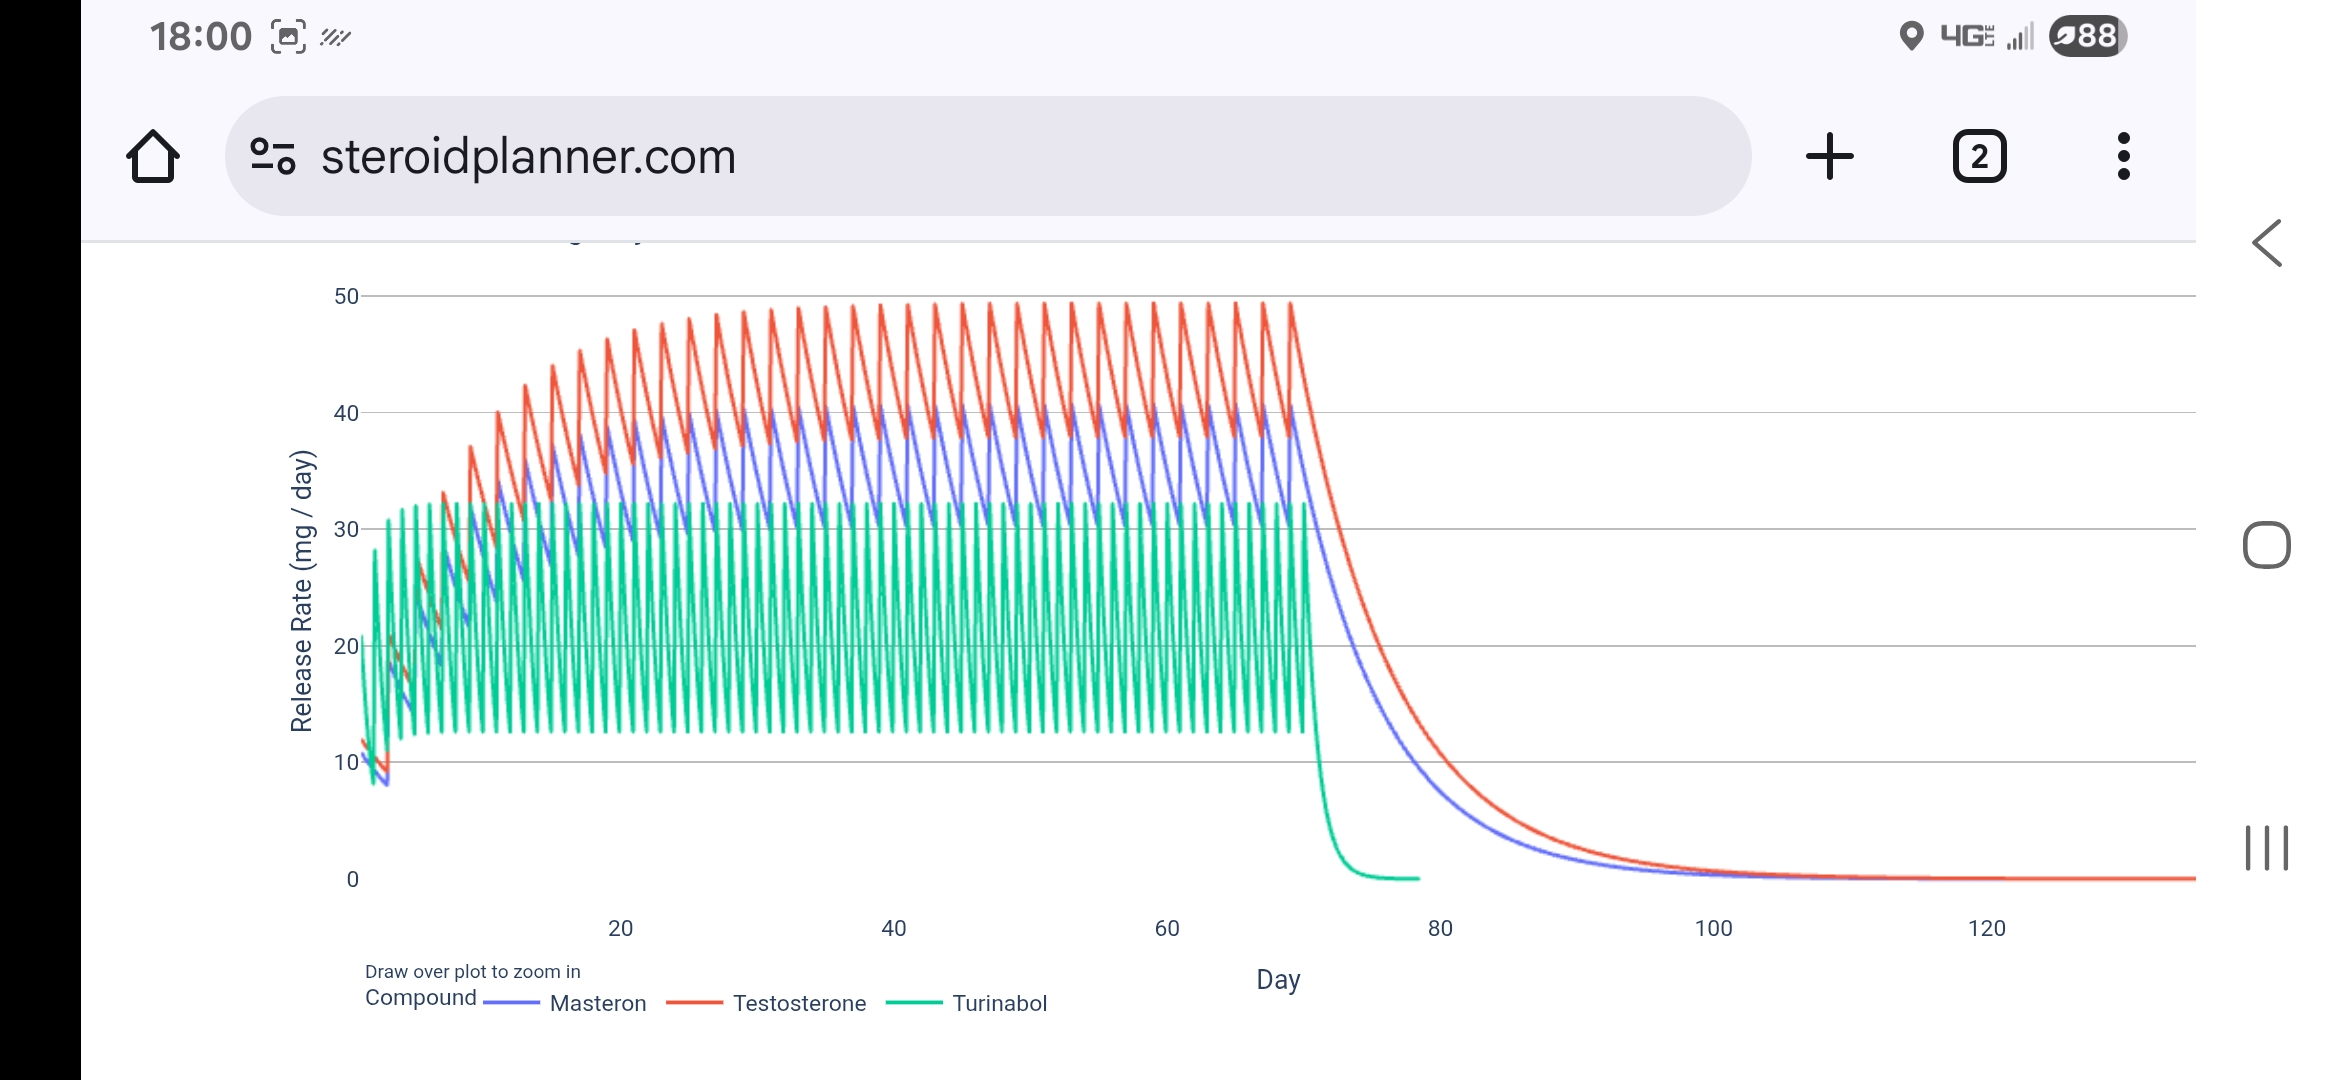This screenshot has width=2340, height=1080.
Task: Open a new tab with plus icon
Action: click(x=1829, y=157)
